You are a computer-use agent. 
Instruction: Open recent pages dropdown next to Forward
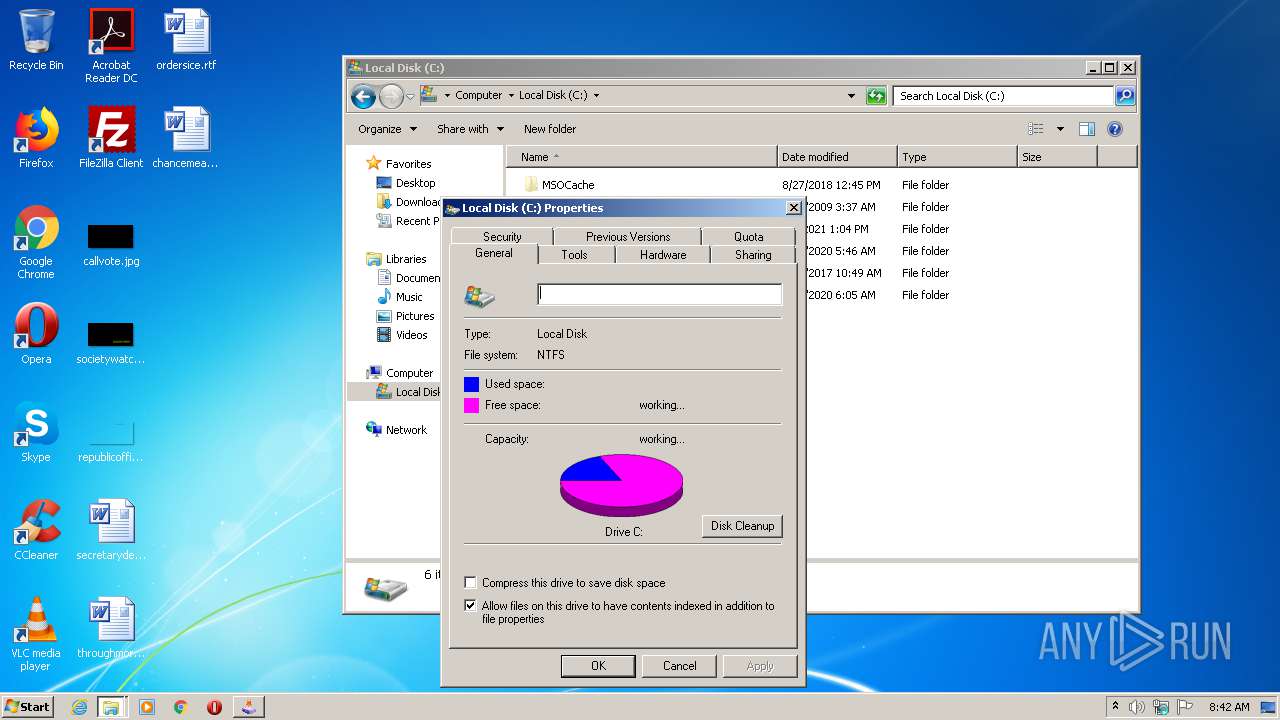point(410,96)
